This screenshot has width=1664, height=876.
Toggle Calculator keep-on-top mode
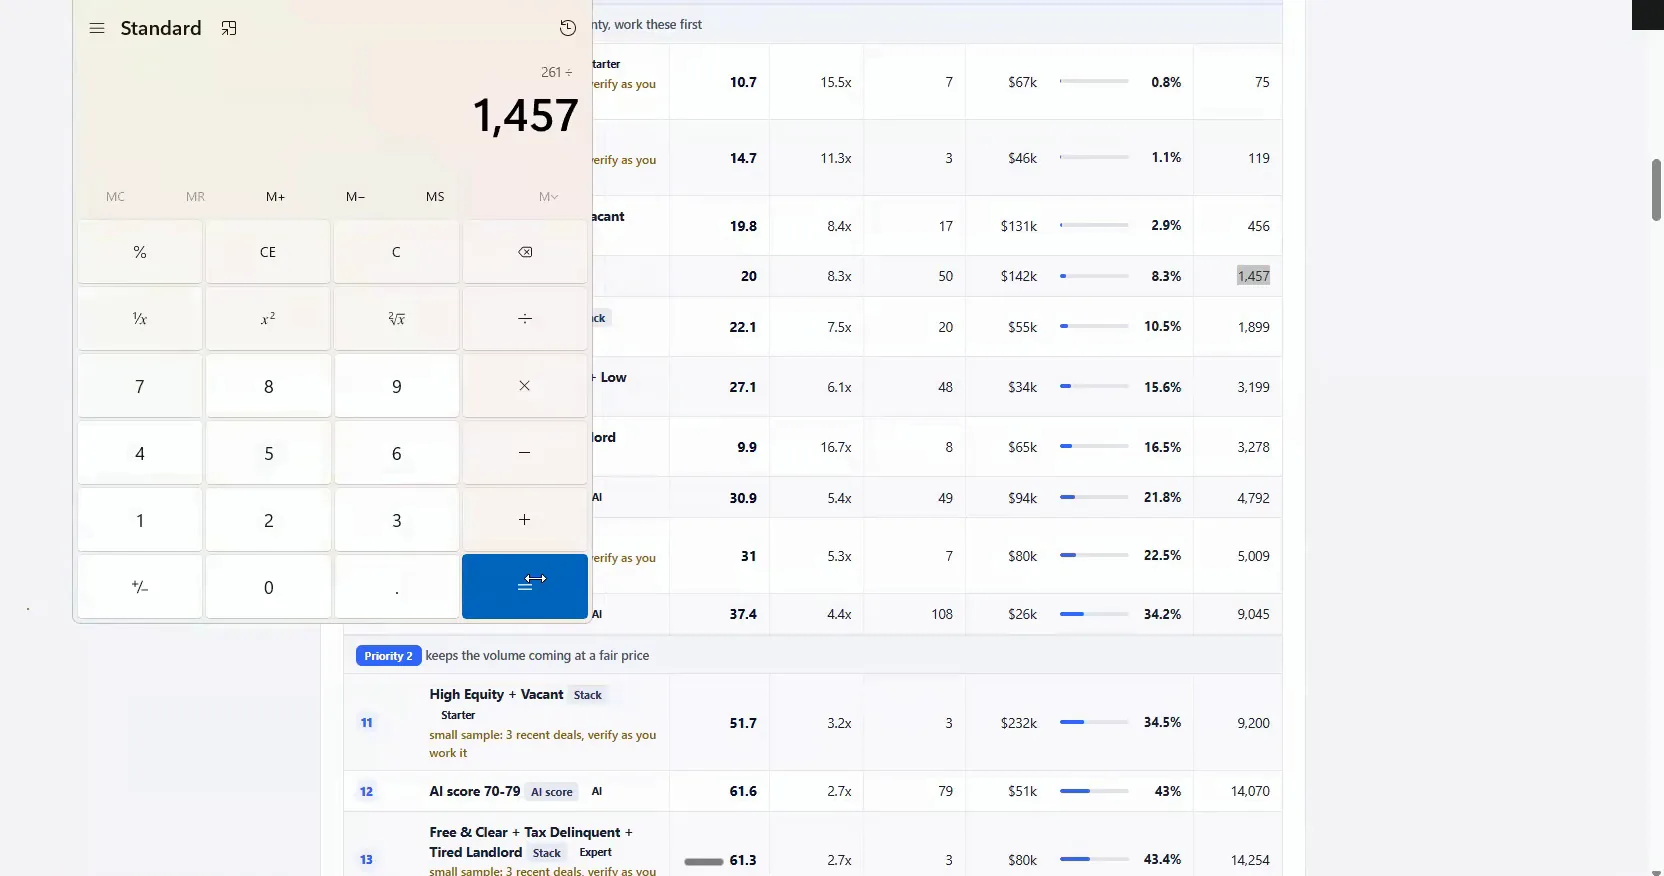229,28
